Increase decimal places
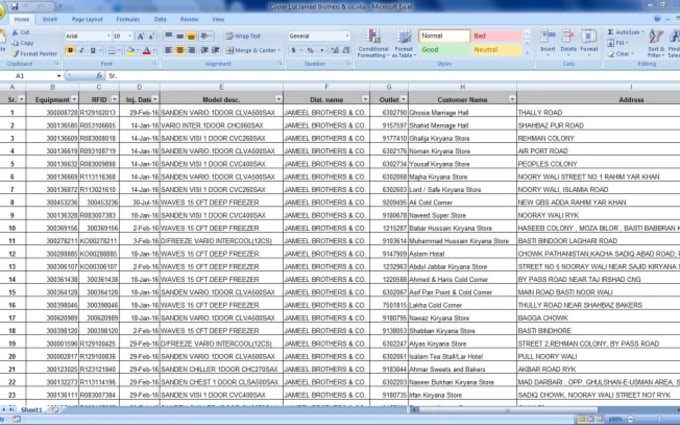 335,50
